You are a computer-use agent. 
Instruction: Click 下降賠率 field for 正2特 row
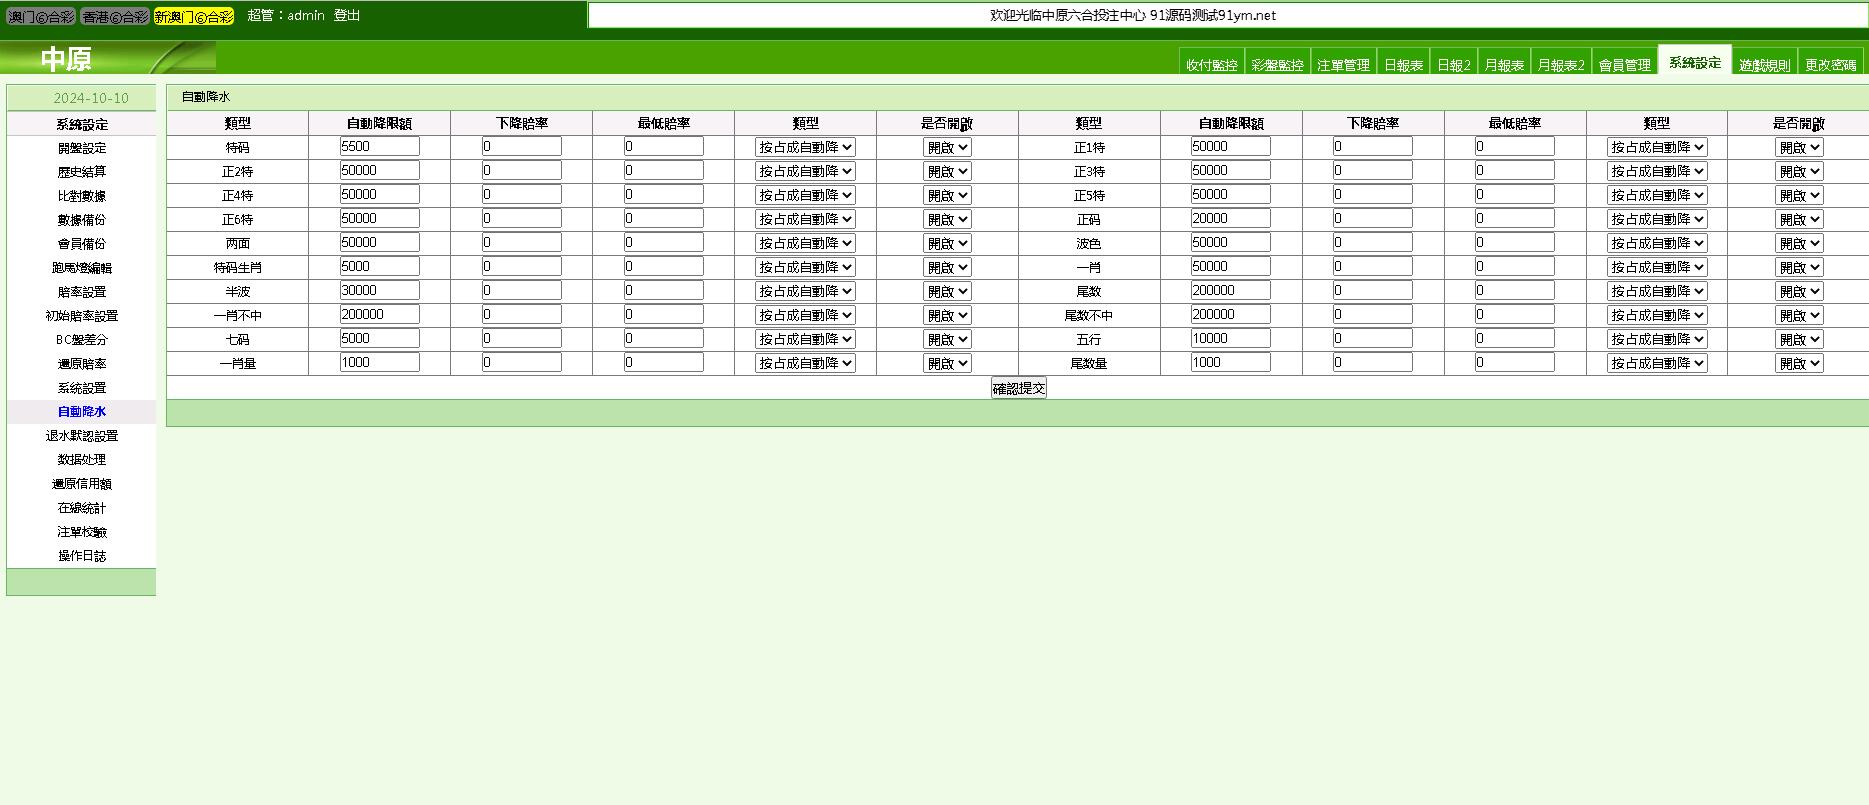pos(521,170)
